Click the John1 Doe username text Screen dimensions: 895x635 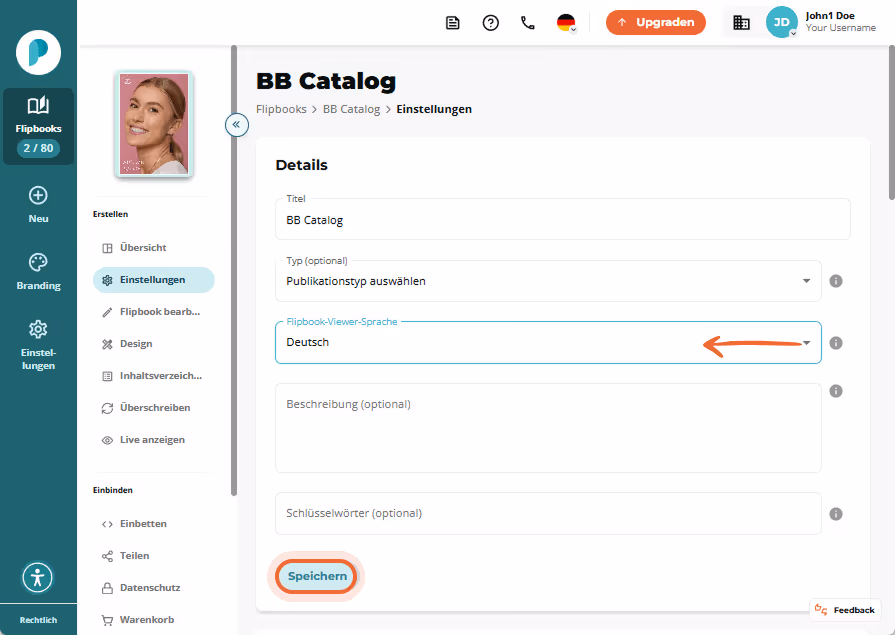coord(830,15)
